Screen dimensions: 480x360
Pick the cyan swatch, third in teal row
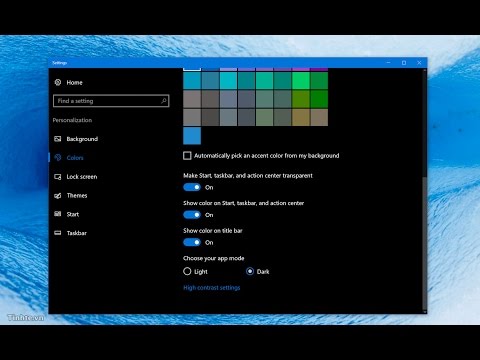tap(228, 80)
